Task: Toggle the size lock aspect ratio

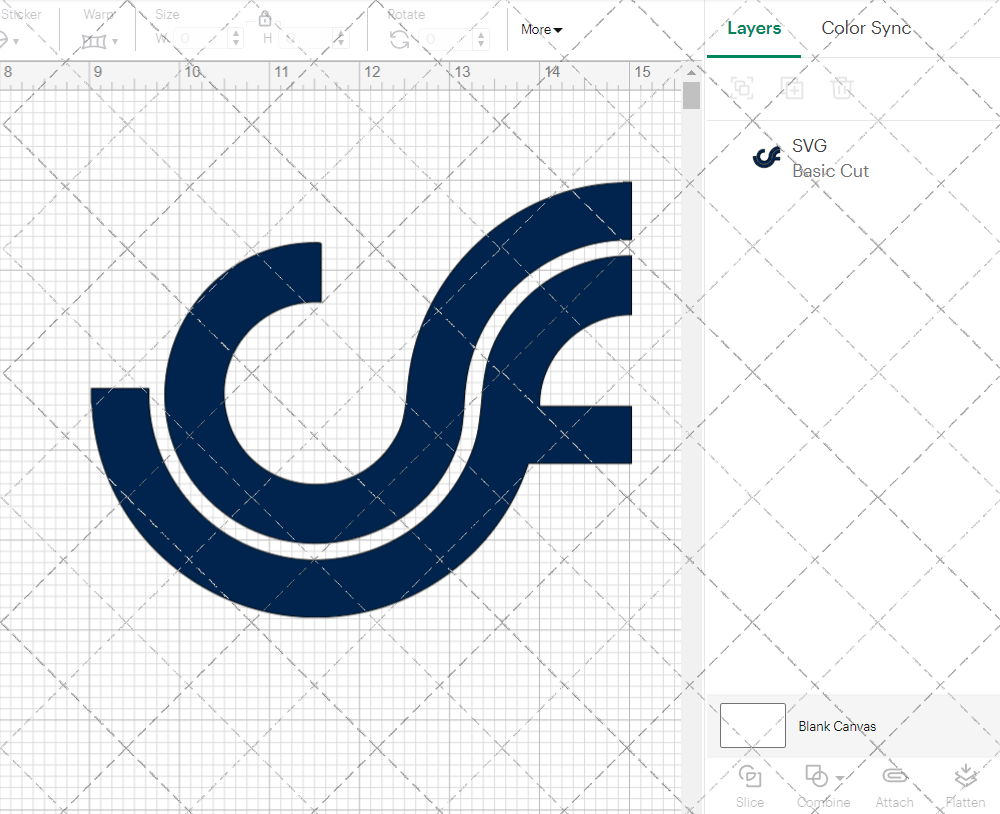Action: 265,18
